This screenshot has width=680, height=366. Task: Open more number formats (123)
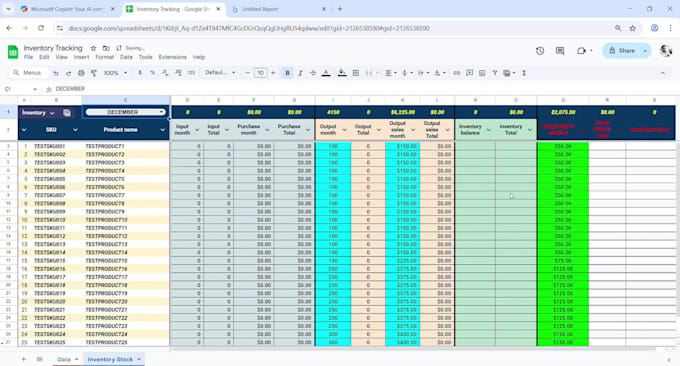pos(191,73)
